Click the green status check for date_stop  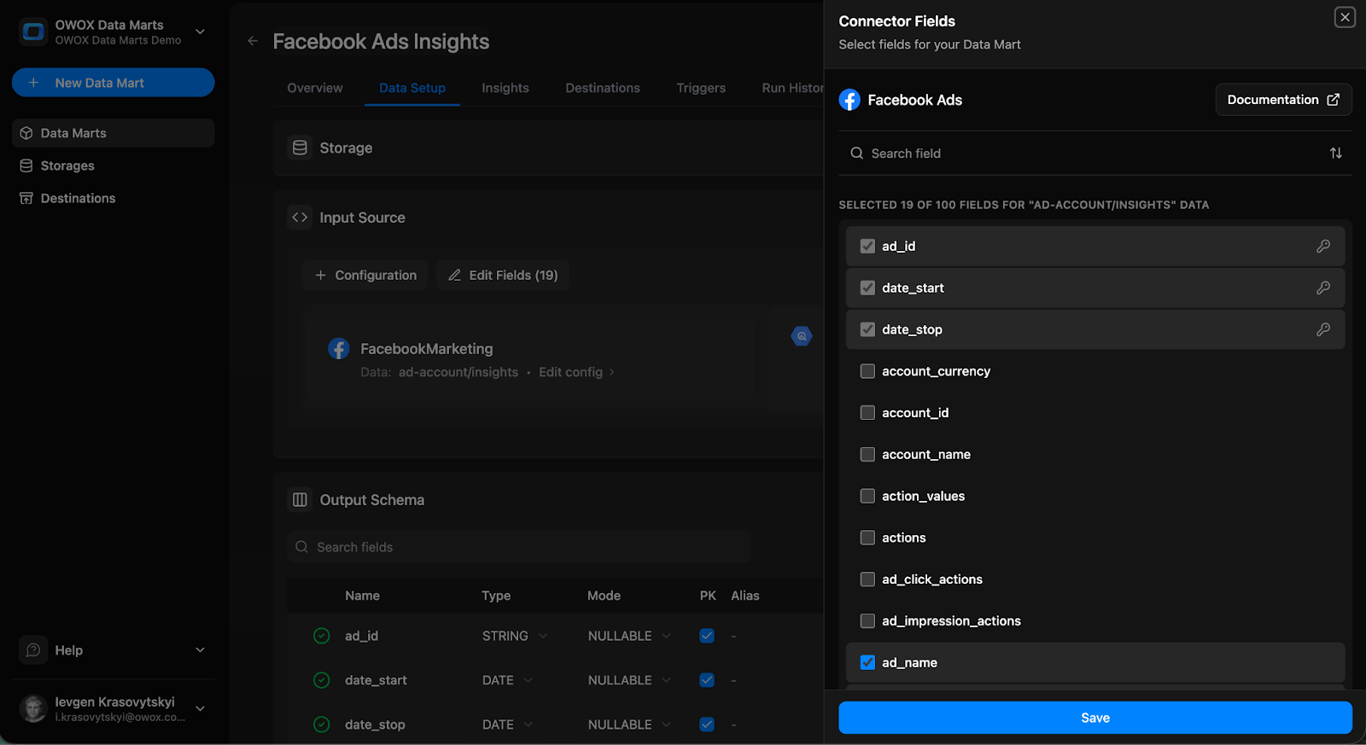pos(321,724)
